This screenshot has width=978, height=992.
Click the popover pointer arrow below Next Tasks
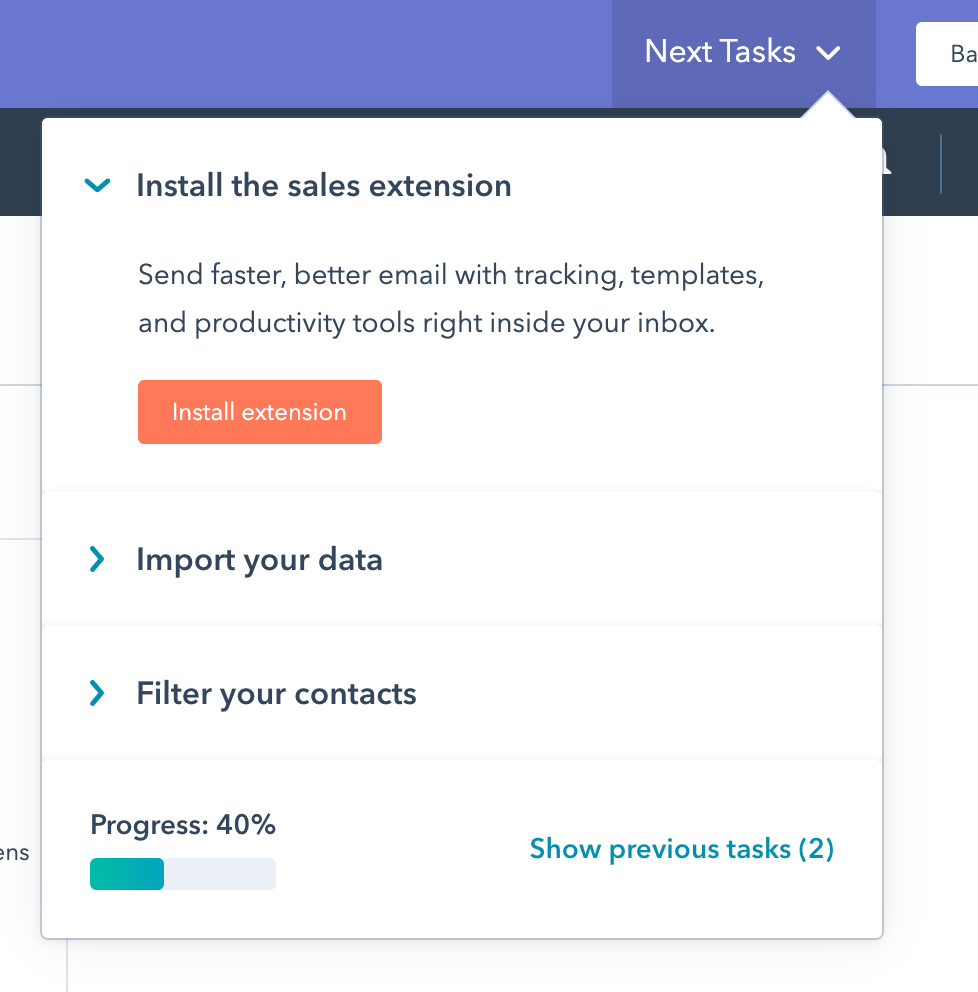tap(828, 100)
